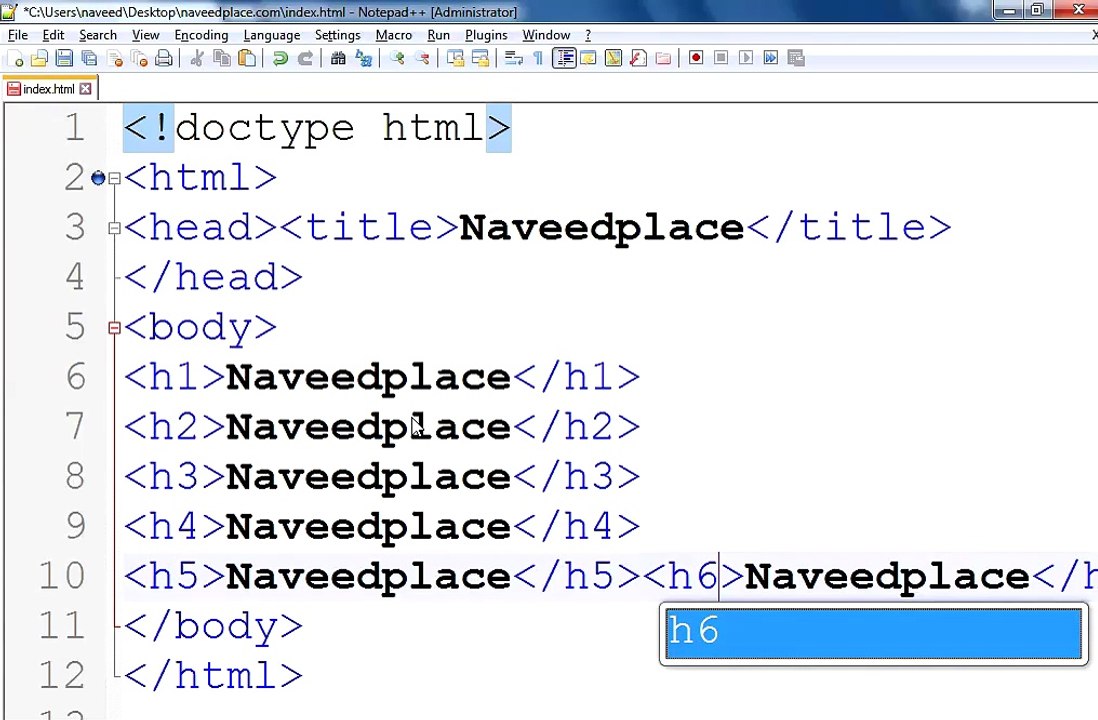Viewport: 1098px width, 720px height.
Task: Close the index.html tab using its X
Action: pyautogui.click(x=85, y=88)
